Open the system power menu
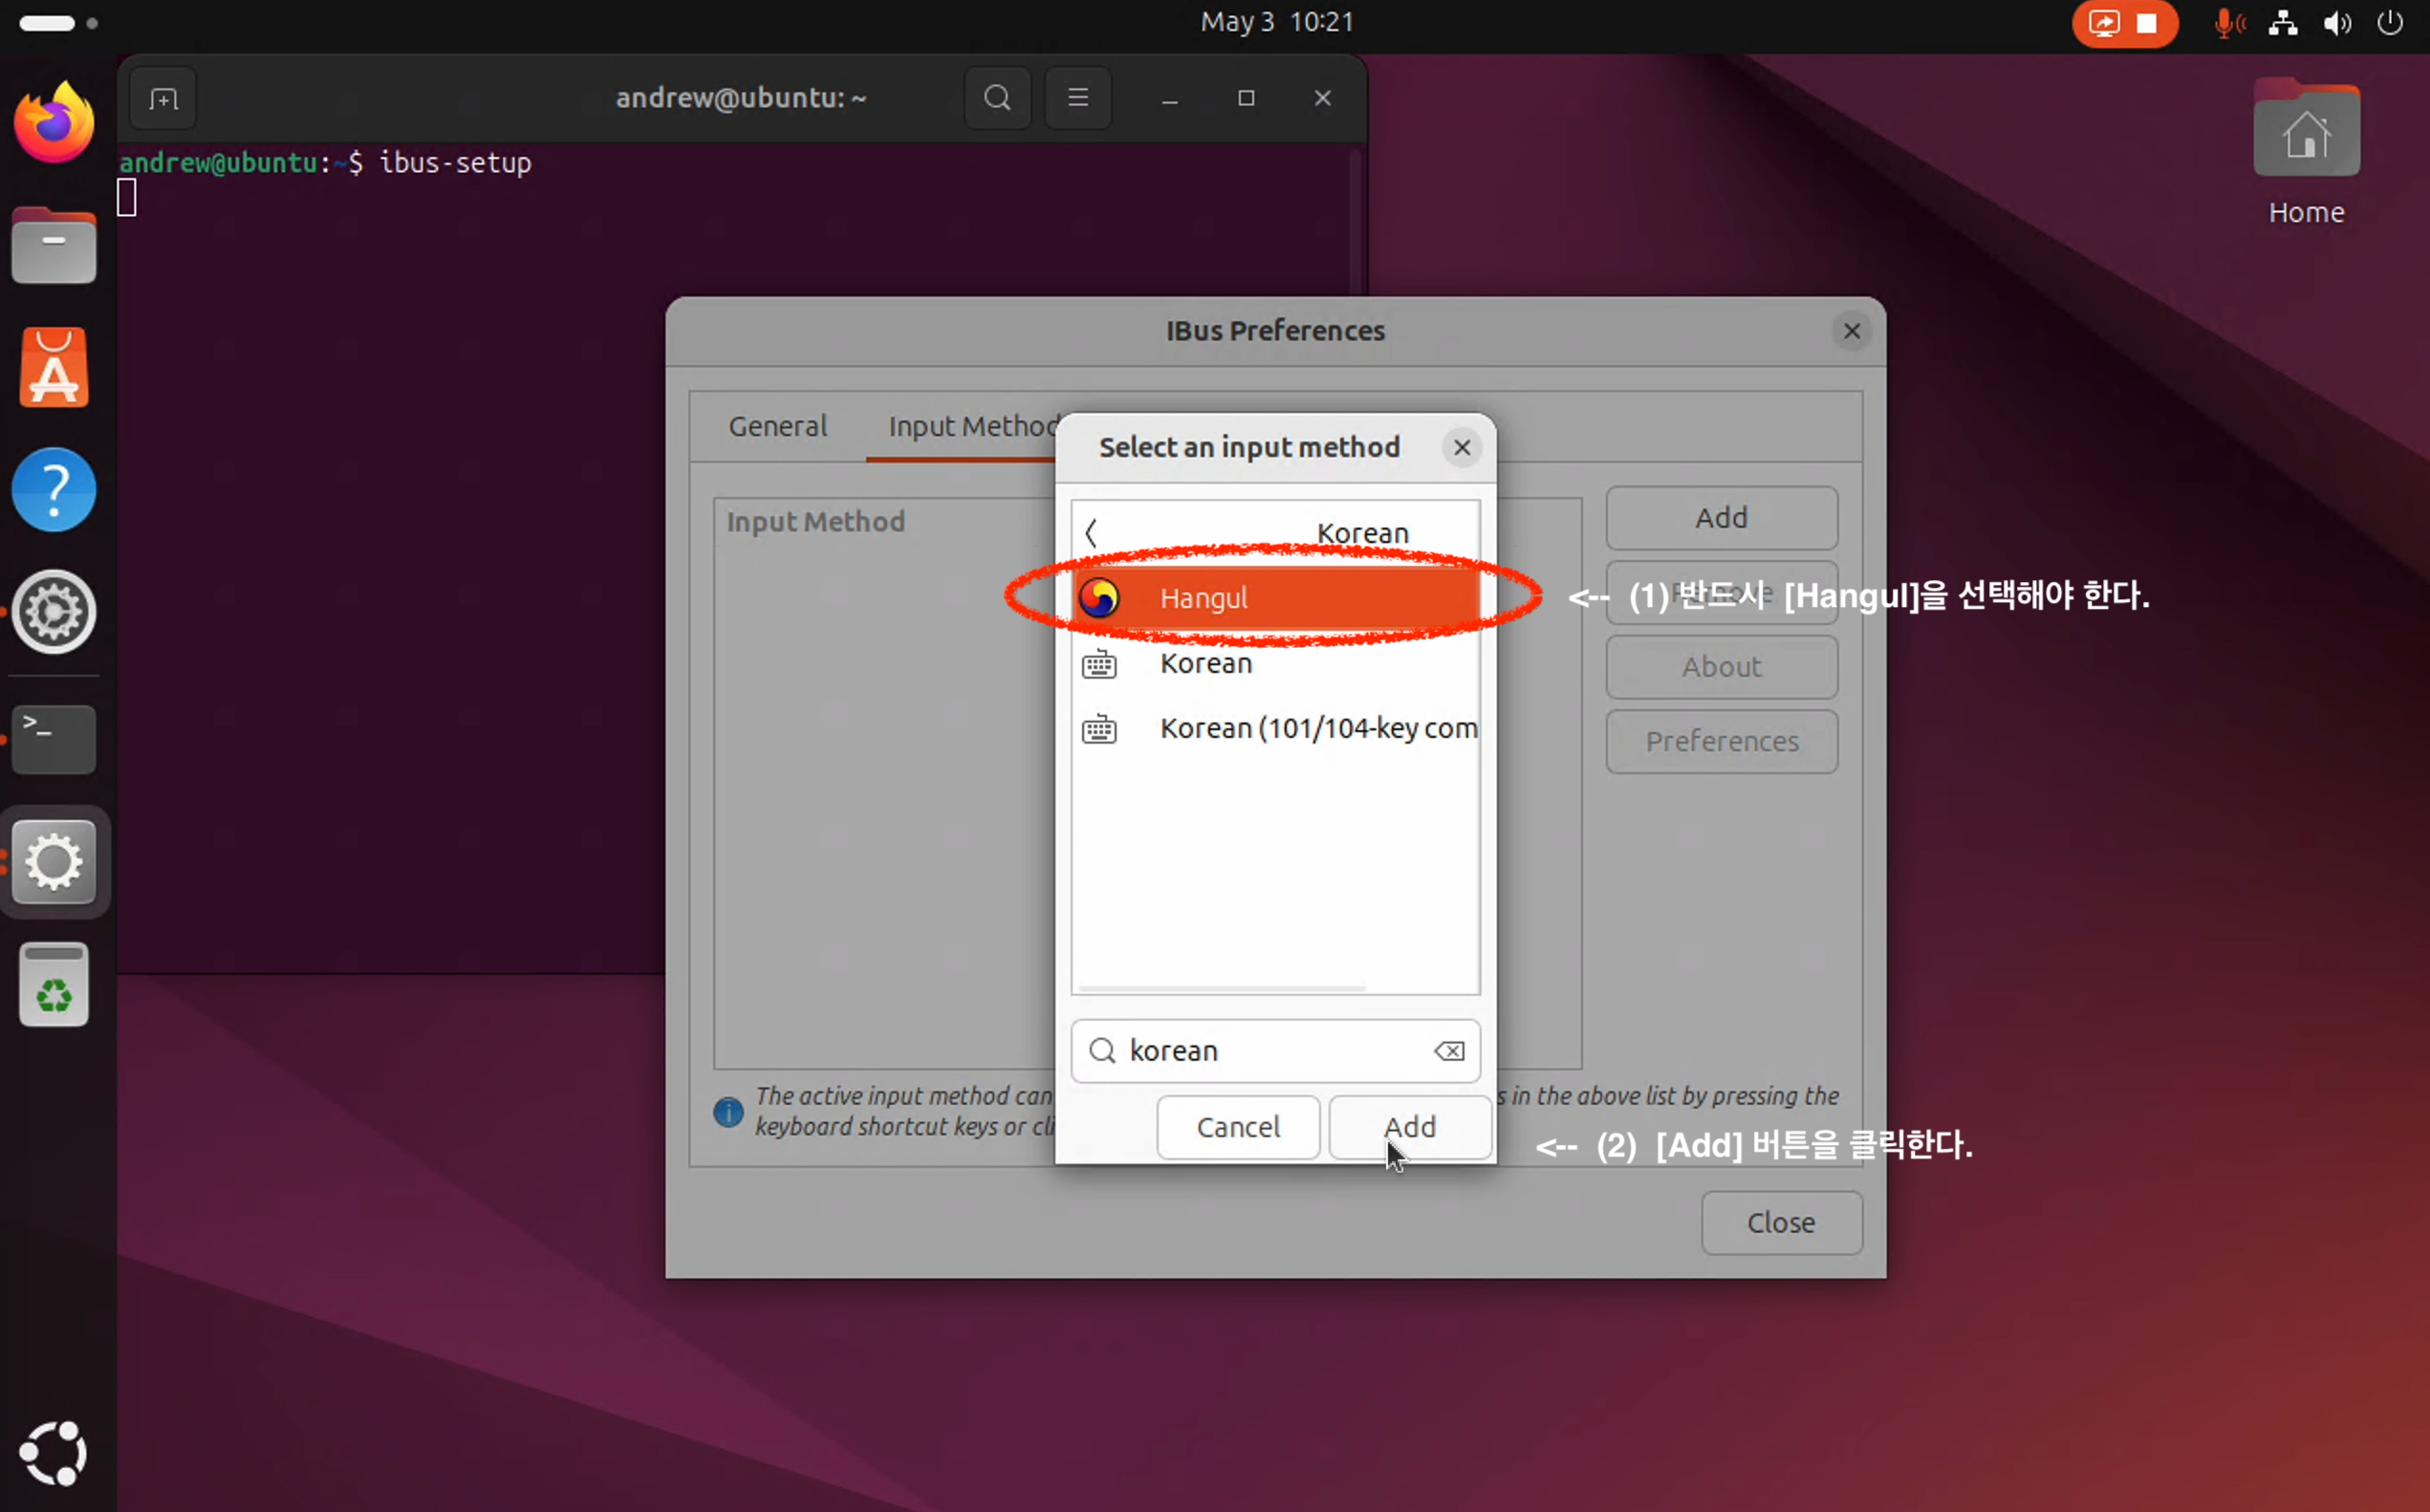2430x1512 pixels. (x=2389, y=22)
